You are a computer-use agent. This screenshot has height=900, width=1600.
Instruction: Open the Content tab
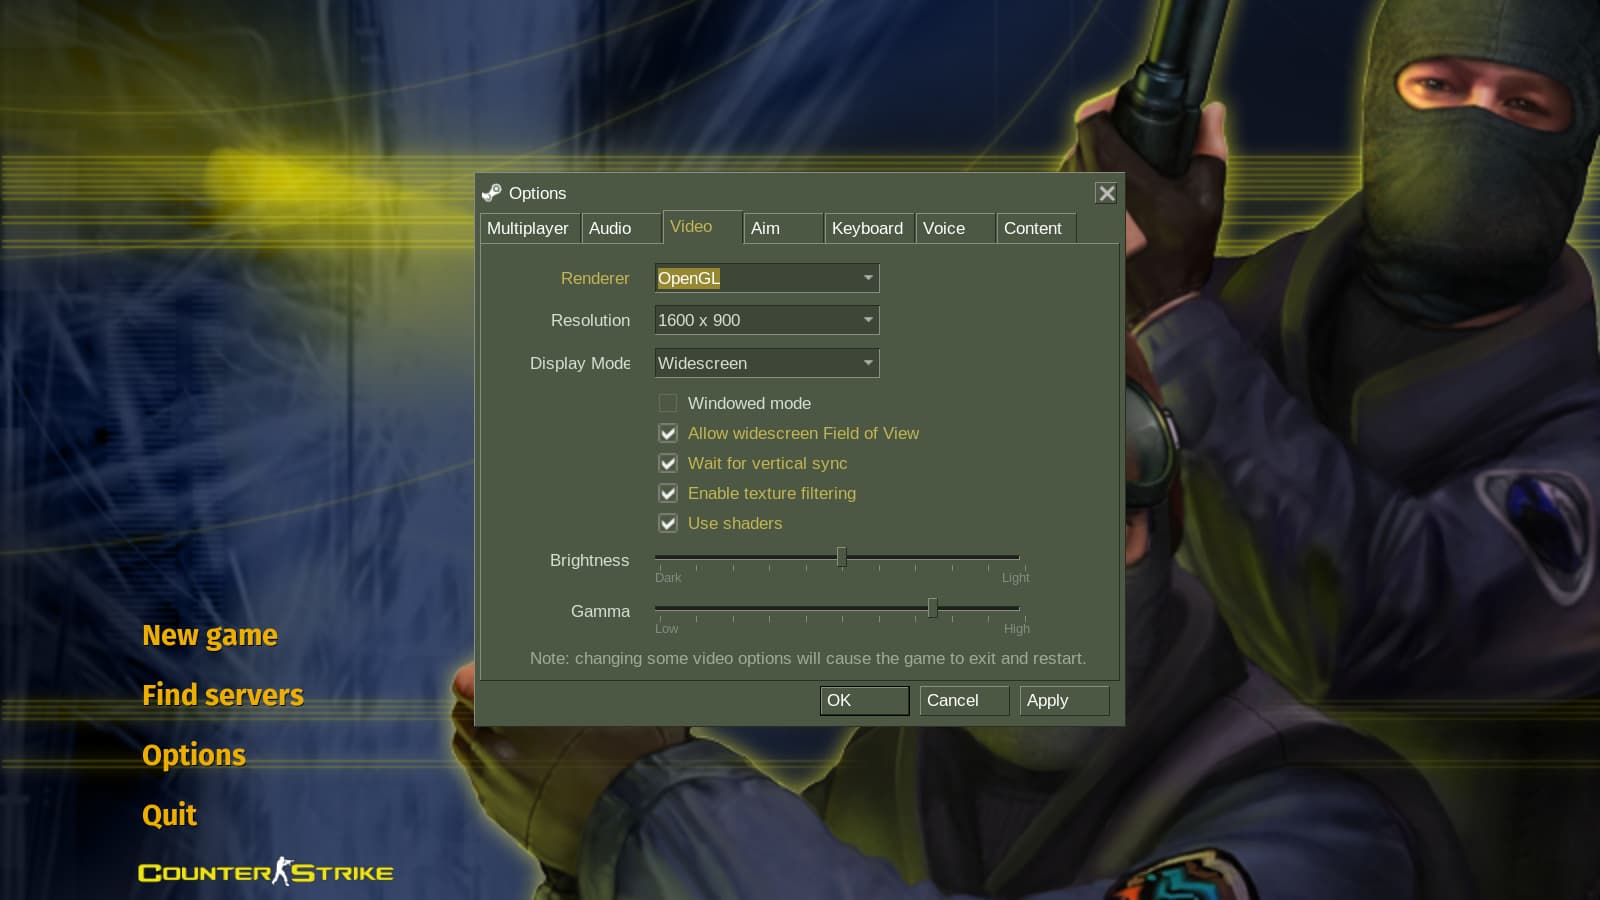(1036, 228)
